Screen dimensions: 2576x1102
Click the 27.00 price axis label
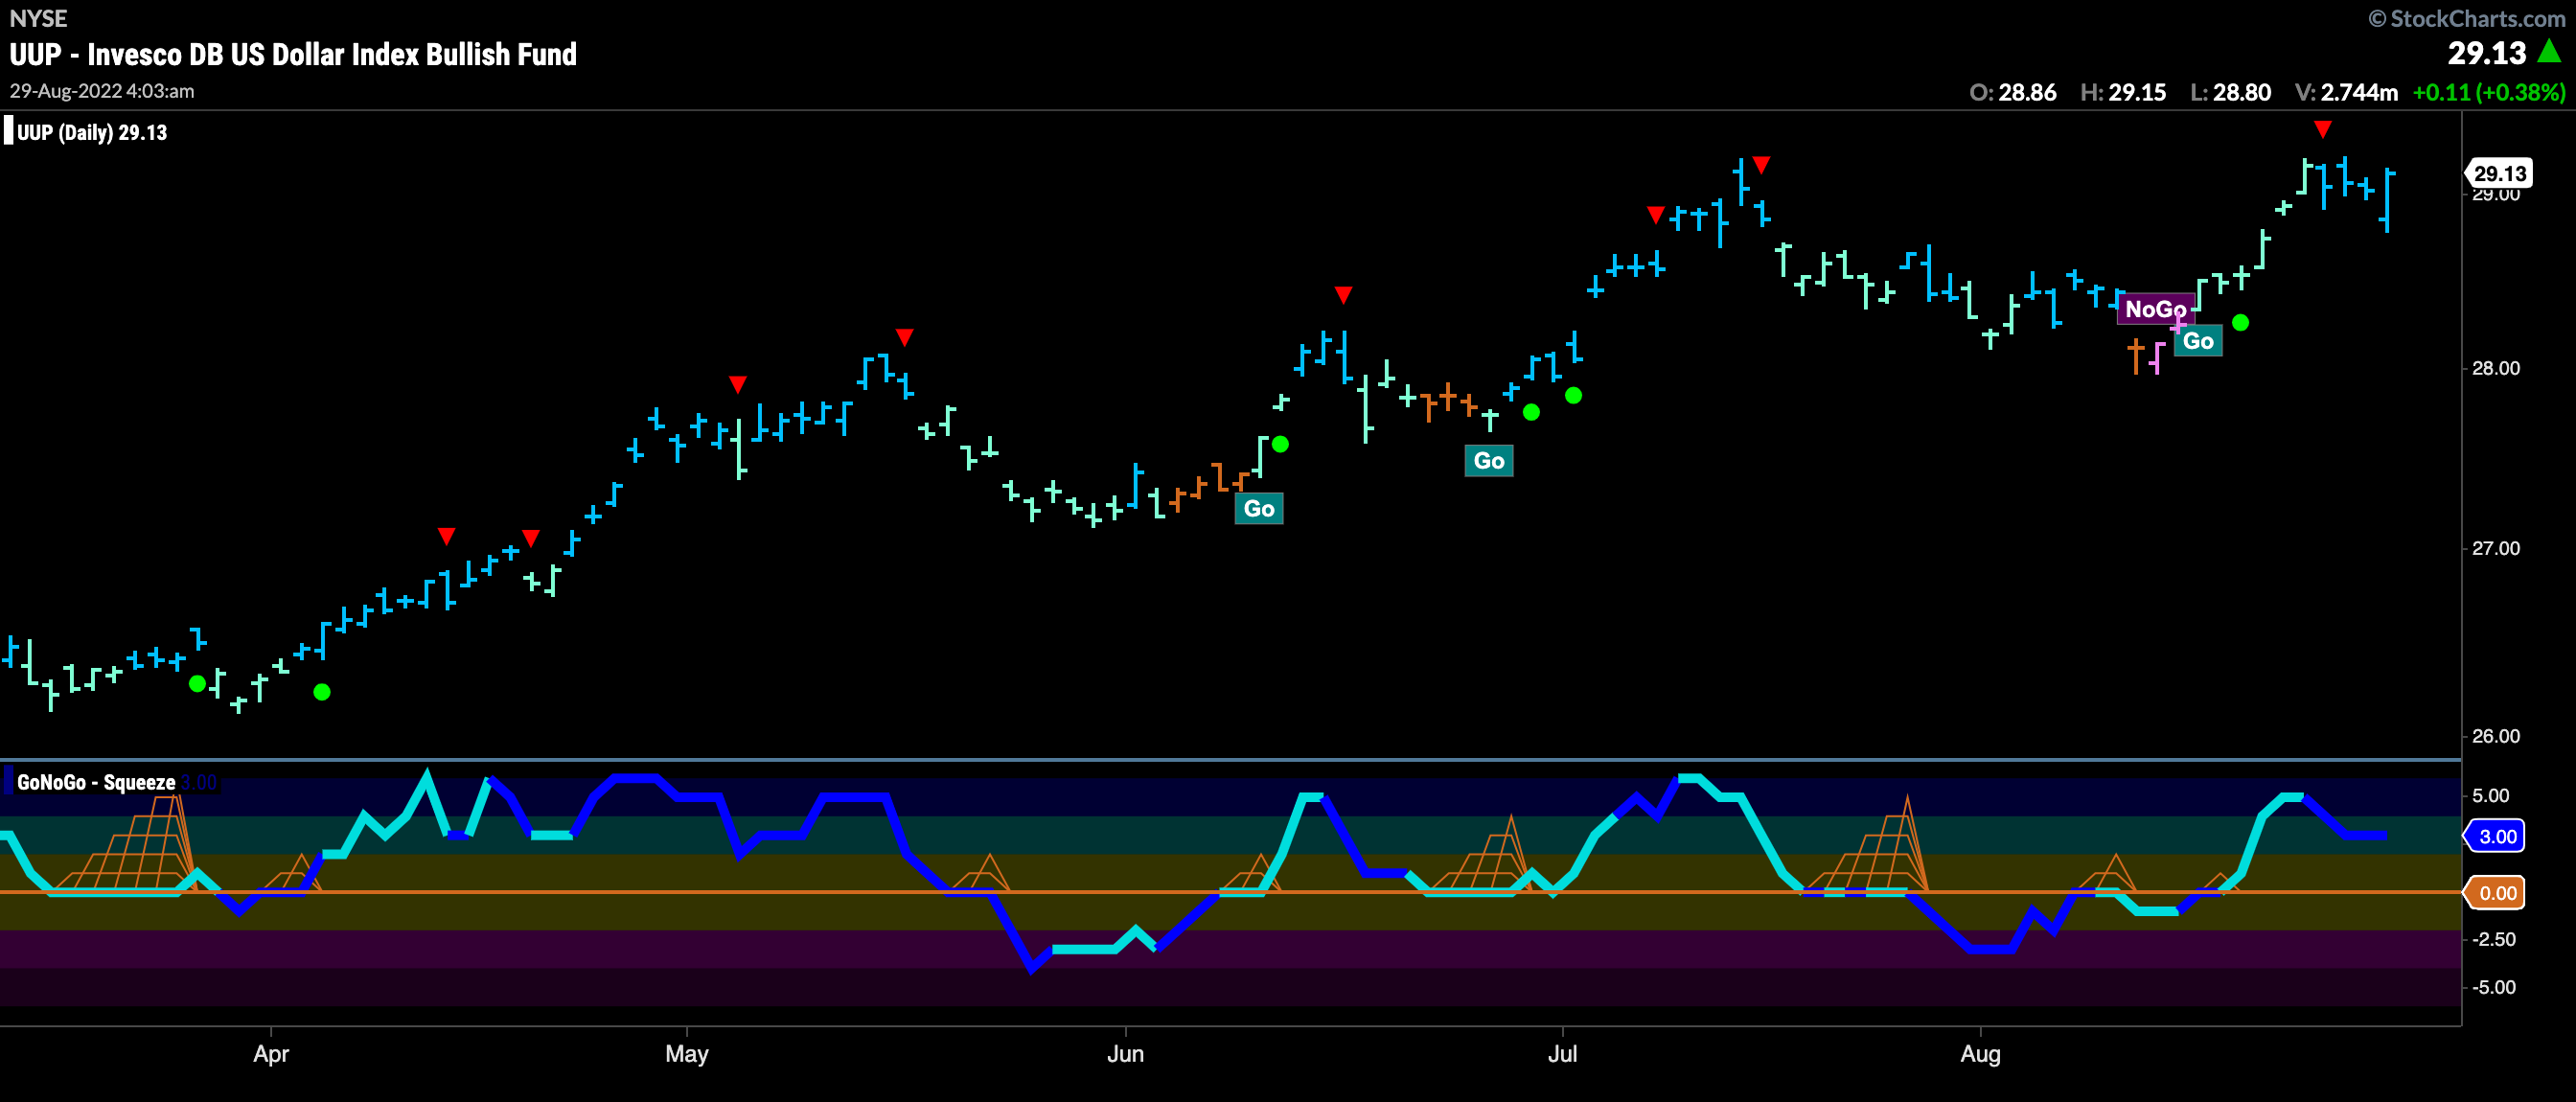point(2496,548)
